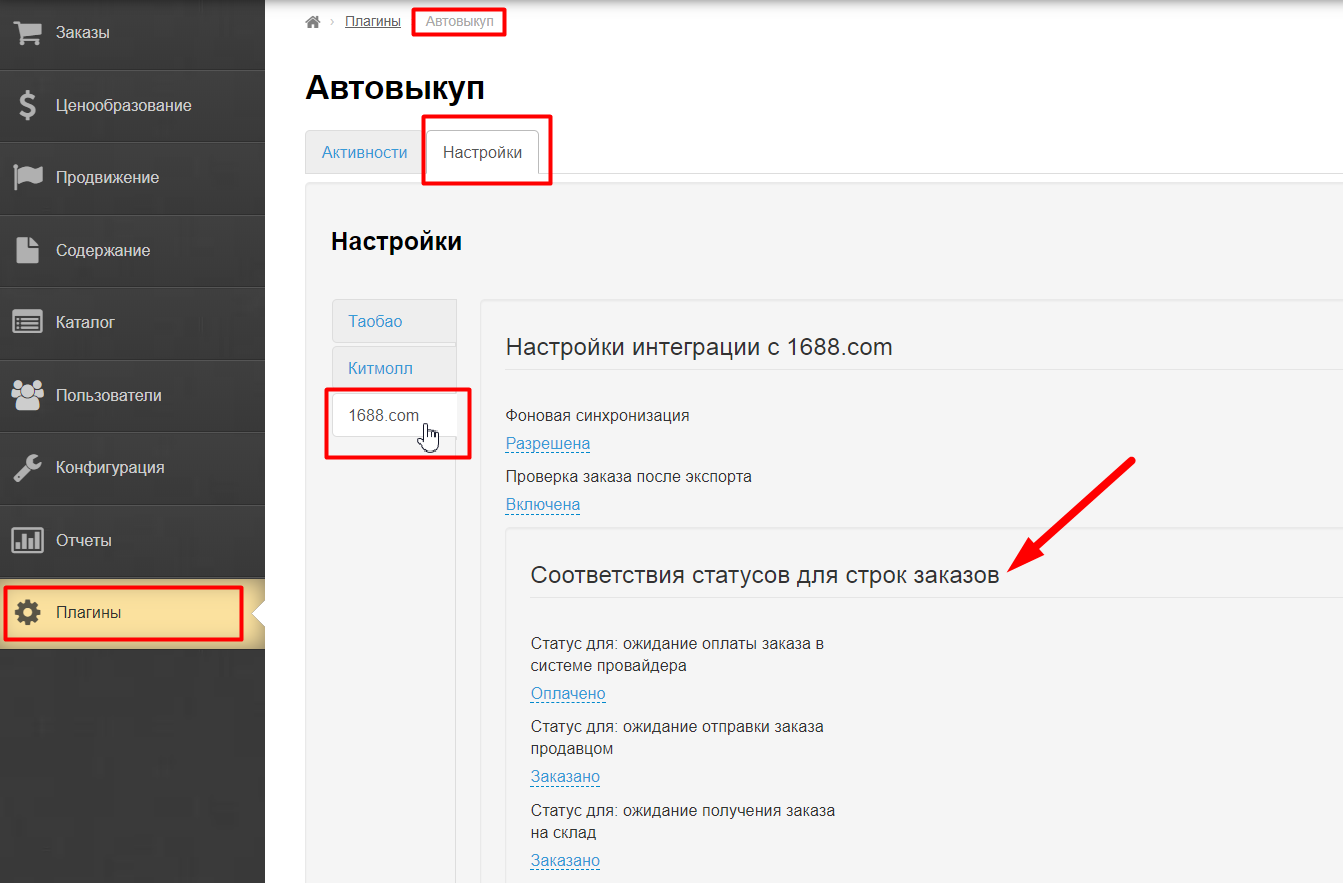Screen dimensions: 1343x883
Task: Open Заказано status for ожидание отправки
Action: coord(564,777)
